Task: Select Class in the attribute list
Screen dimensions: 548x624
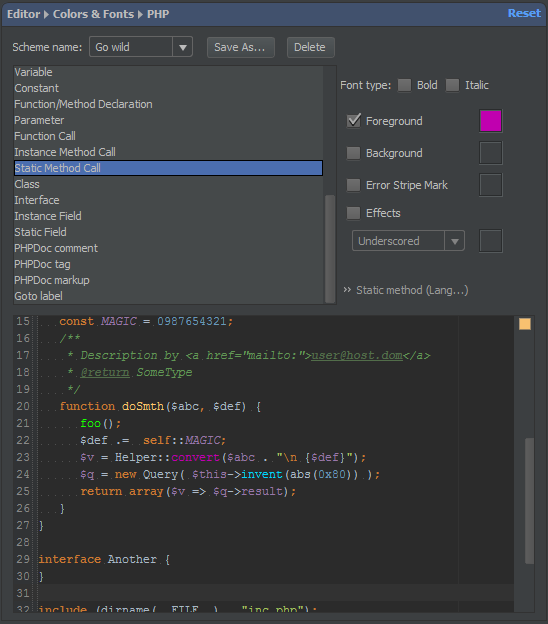Action: pos(168,184)
